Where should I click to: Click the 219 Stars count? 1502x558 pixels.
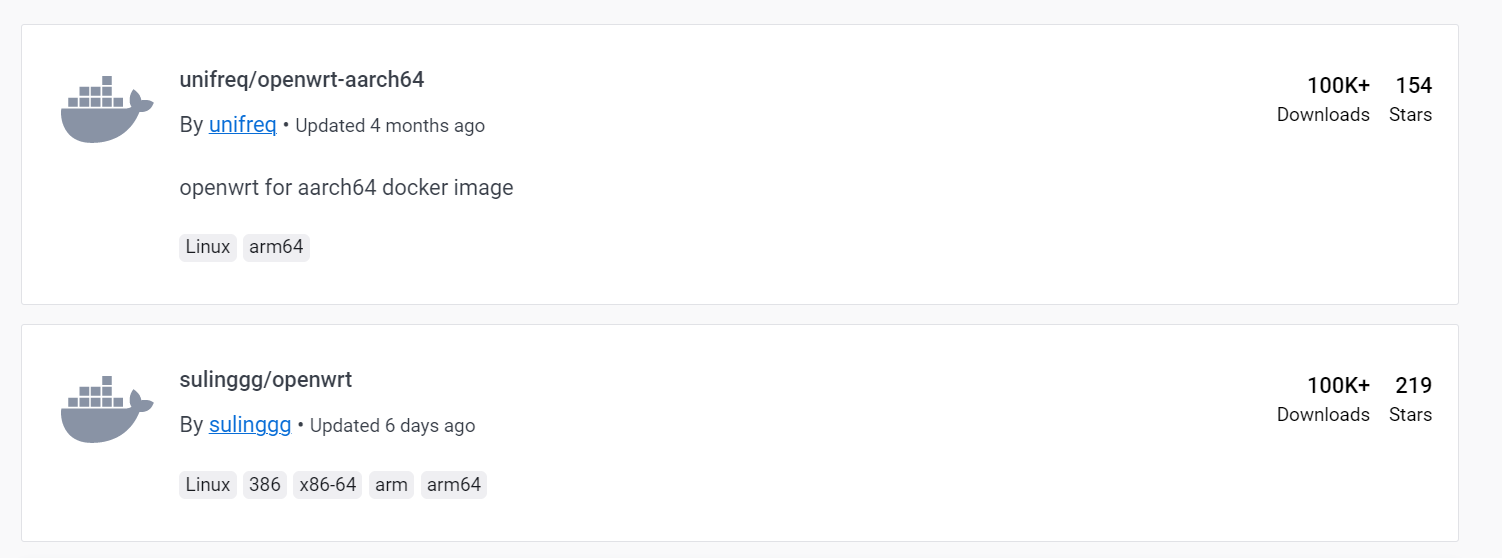point(1413,386)
